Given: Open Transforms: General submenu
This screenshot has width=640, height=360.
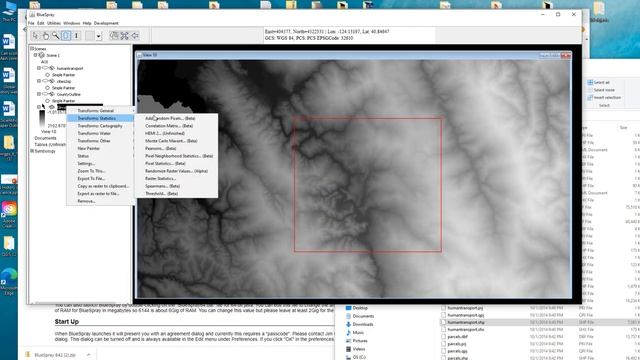Looking at the screenshot, I should (x=100, y=111).
